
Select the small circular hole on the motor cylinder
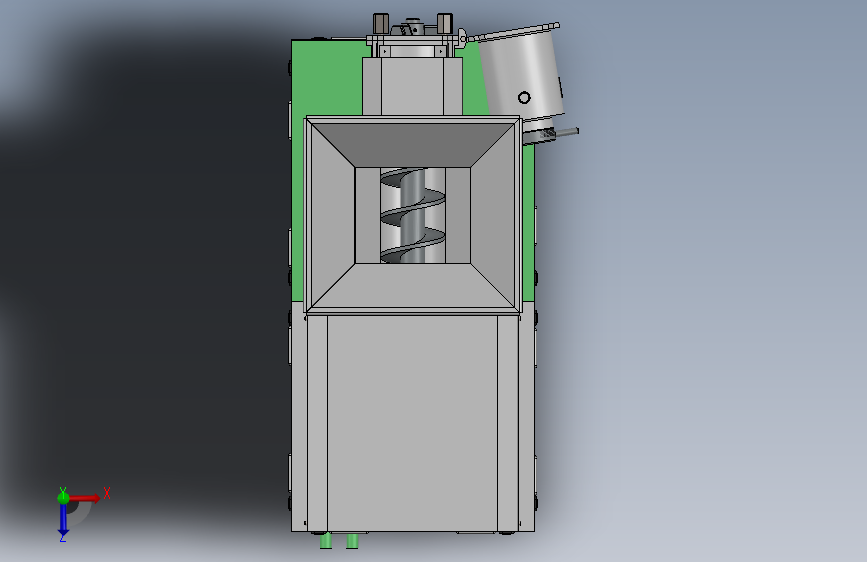pos(524,98)
